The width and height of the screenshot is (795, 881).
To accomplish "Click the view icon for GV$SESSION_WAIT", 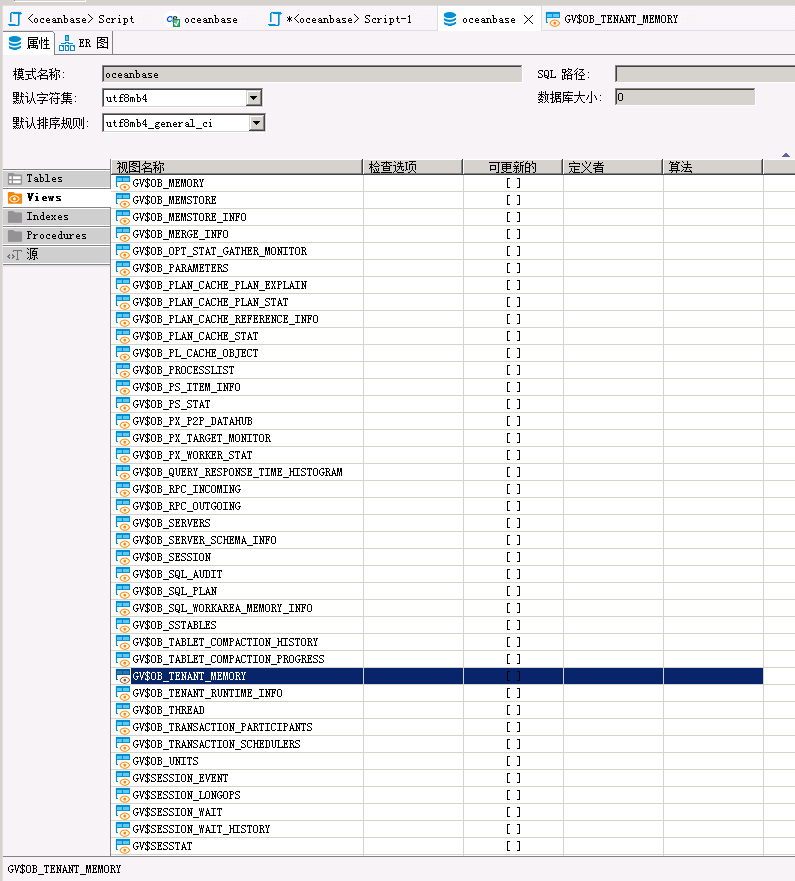I will coord(122,812).
